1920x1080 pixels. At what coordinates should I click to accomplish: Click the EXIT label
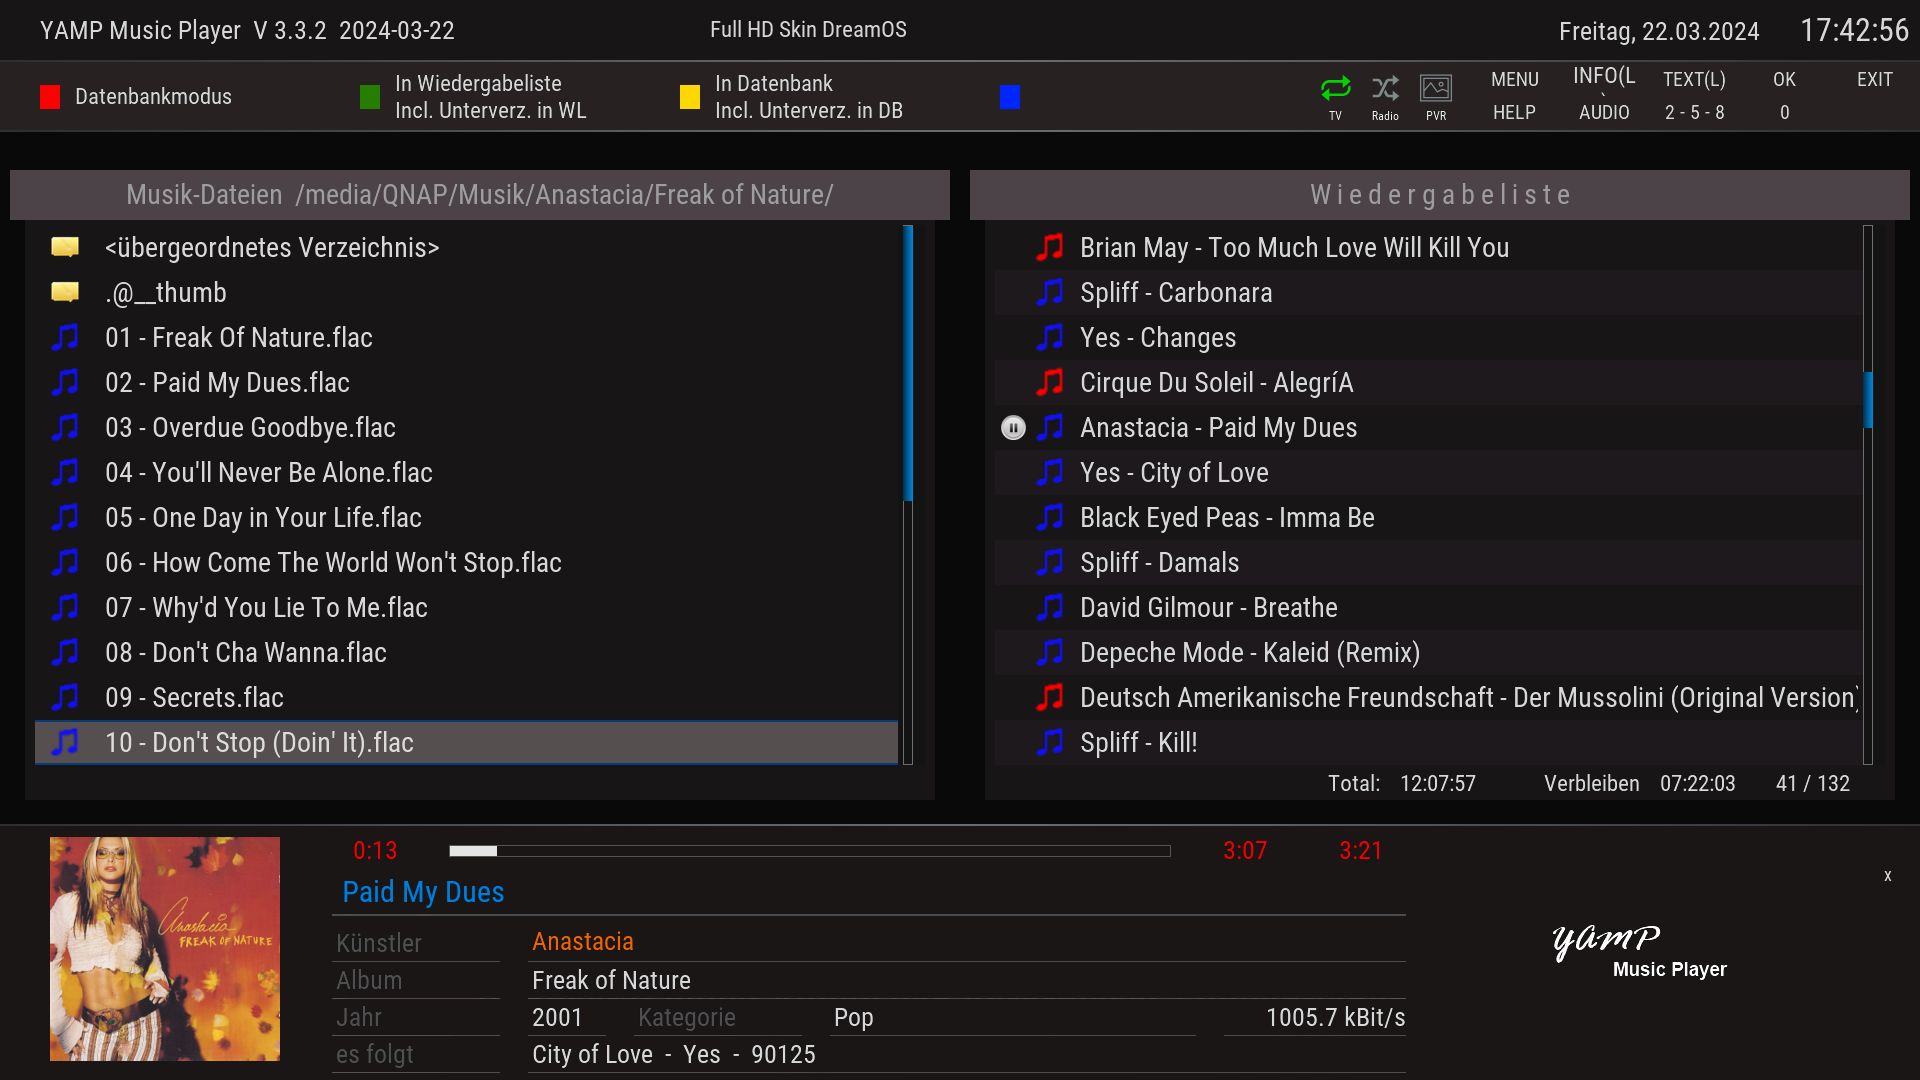(1874, 80)
